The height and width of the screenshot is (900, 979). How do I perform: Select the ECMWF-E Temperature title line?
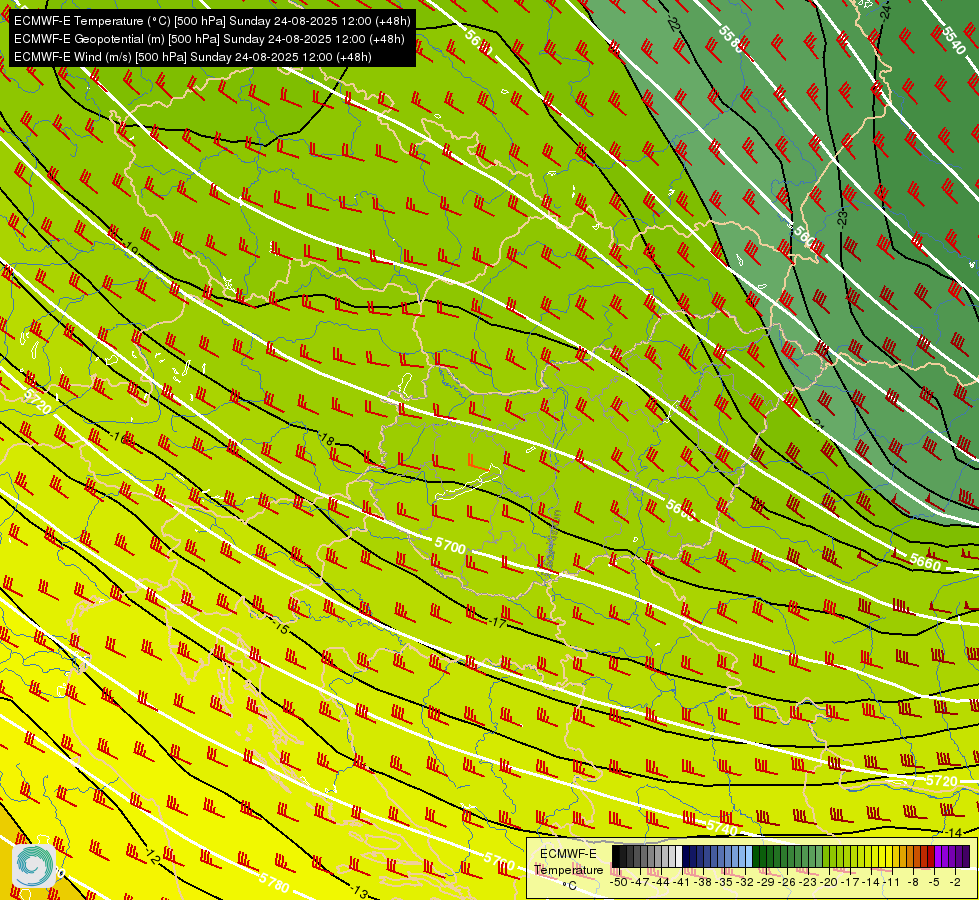point(212,21)
